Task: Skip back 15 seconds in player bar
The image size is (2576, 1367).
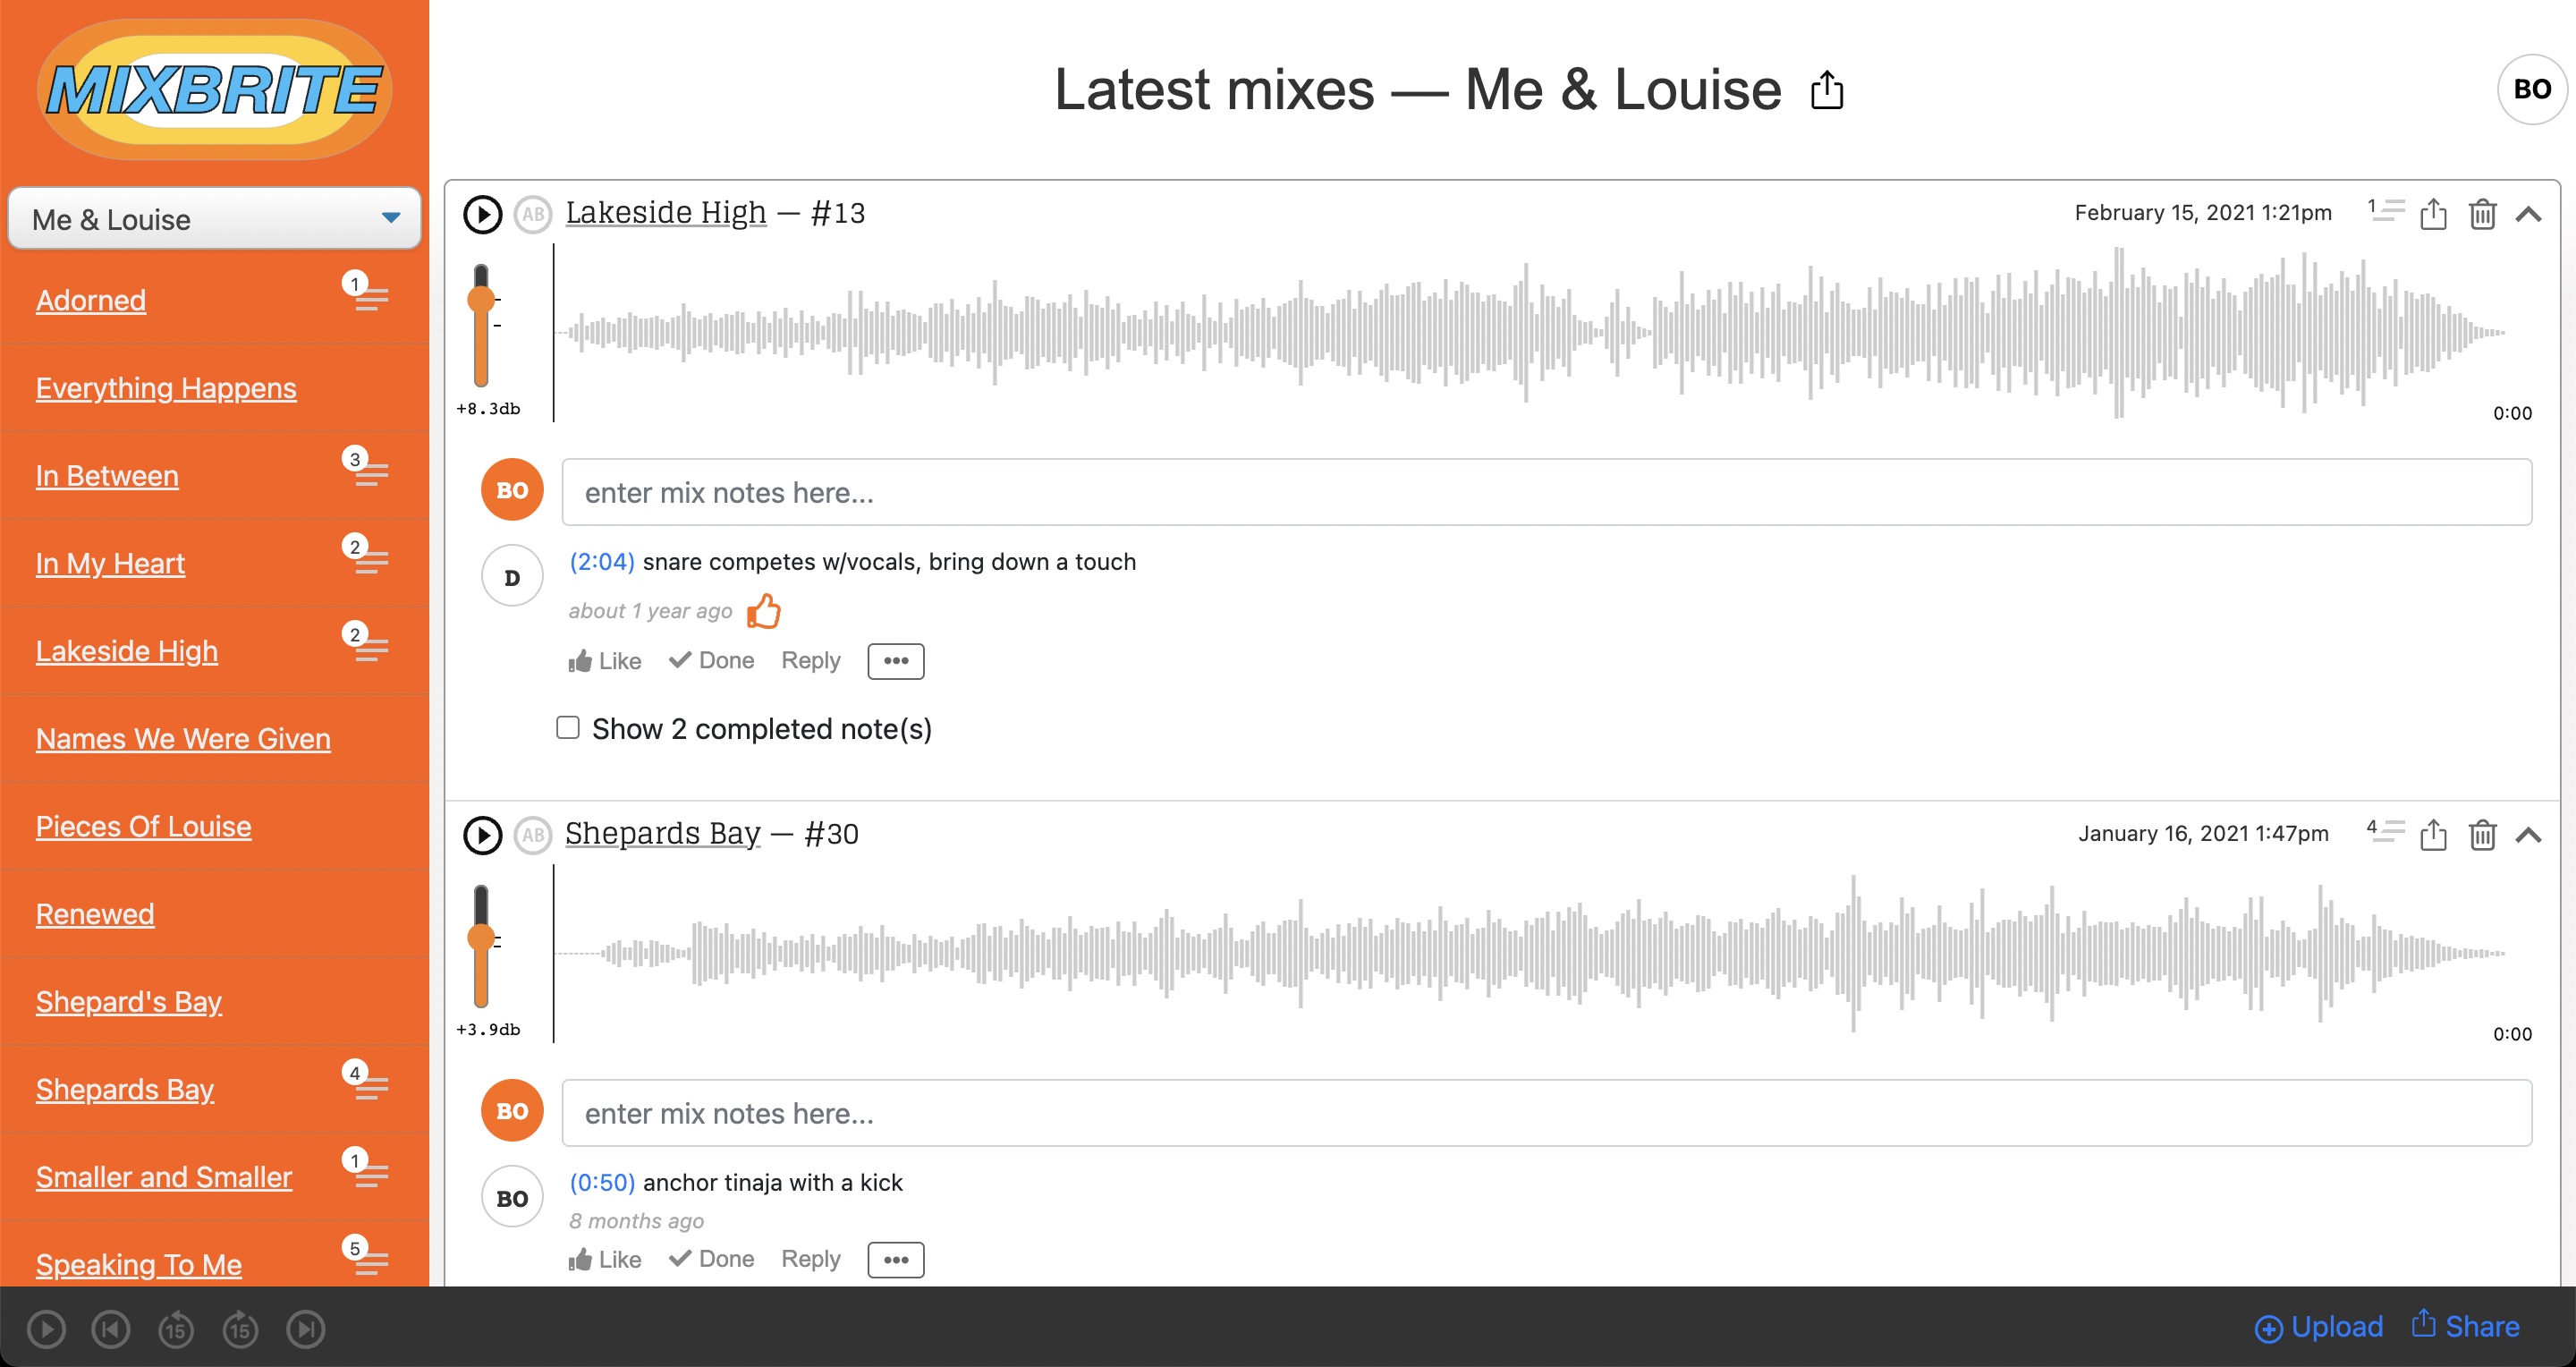Action: (x=176, y=1329)
